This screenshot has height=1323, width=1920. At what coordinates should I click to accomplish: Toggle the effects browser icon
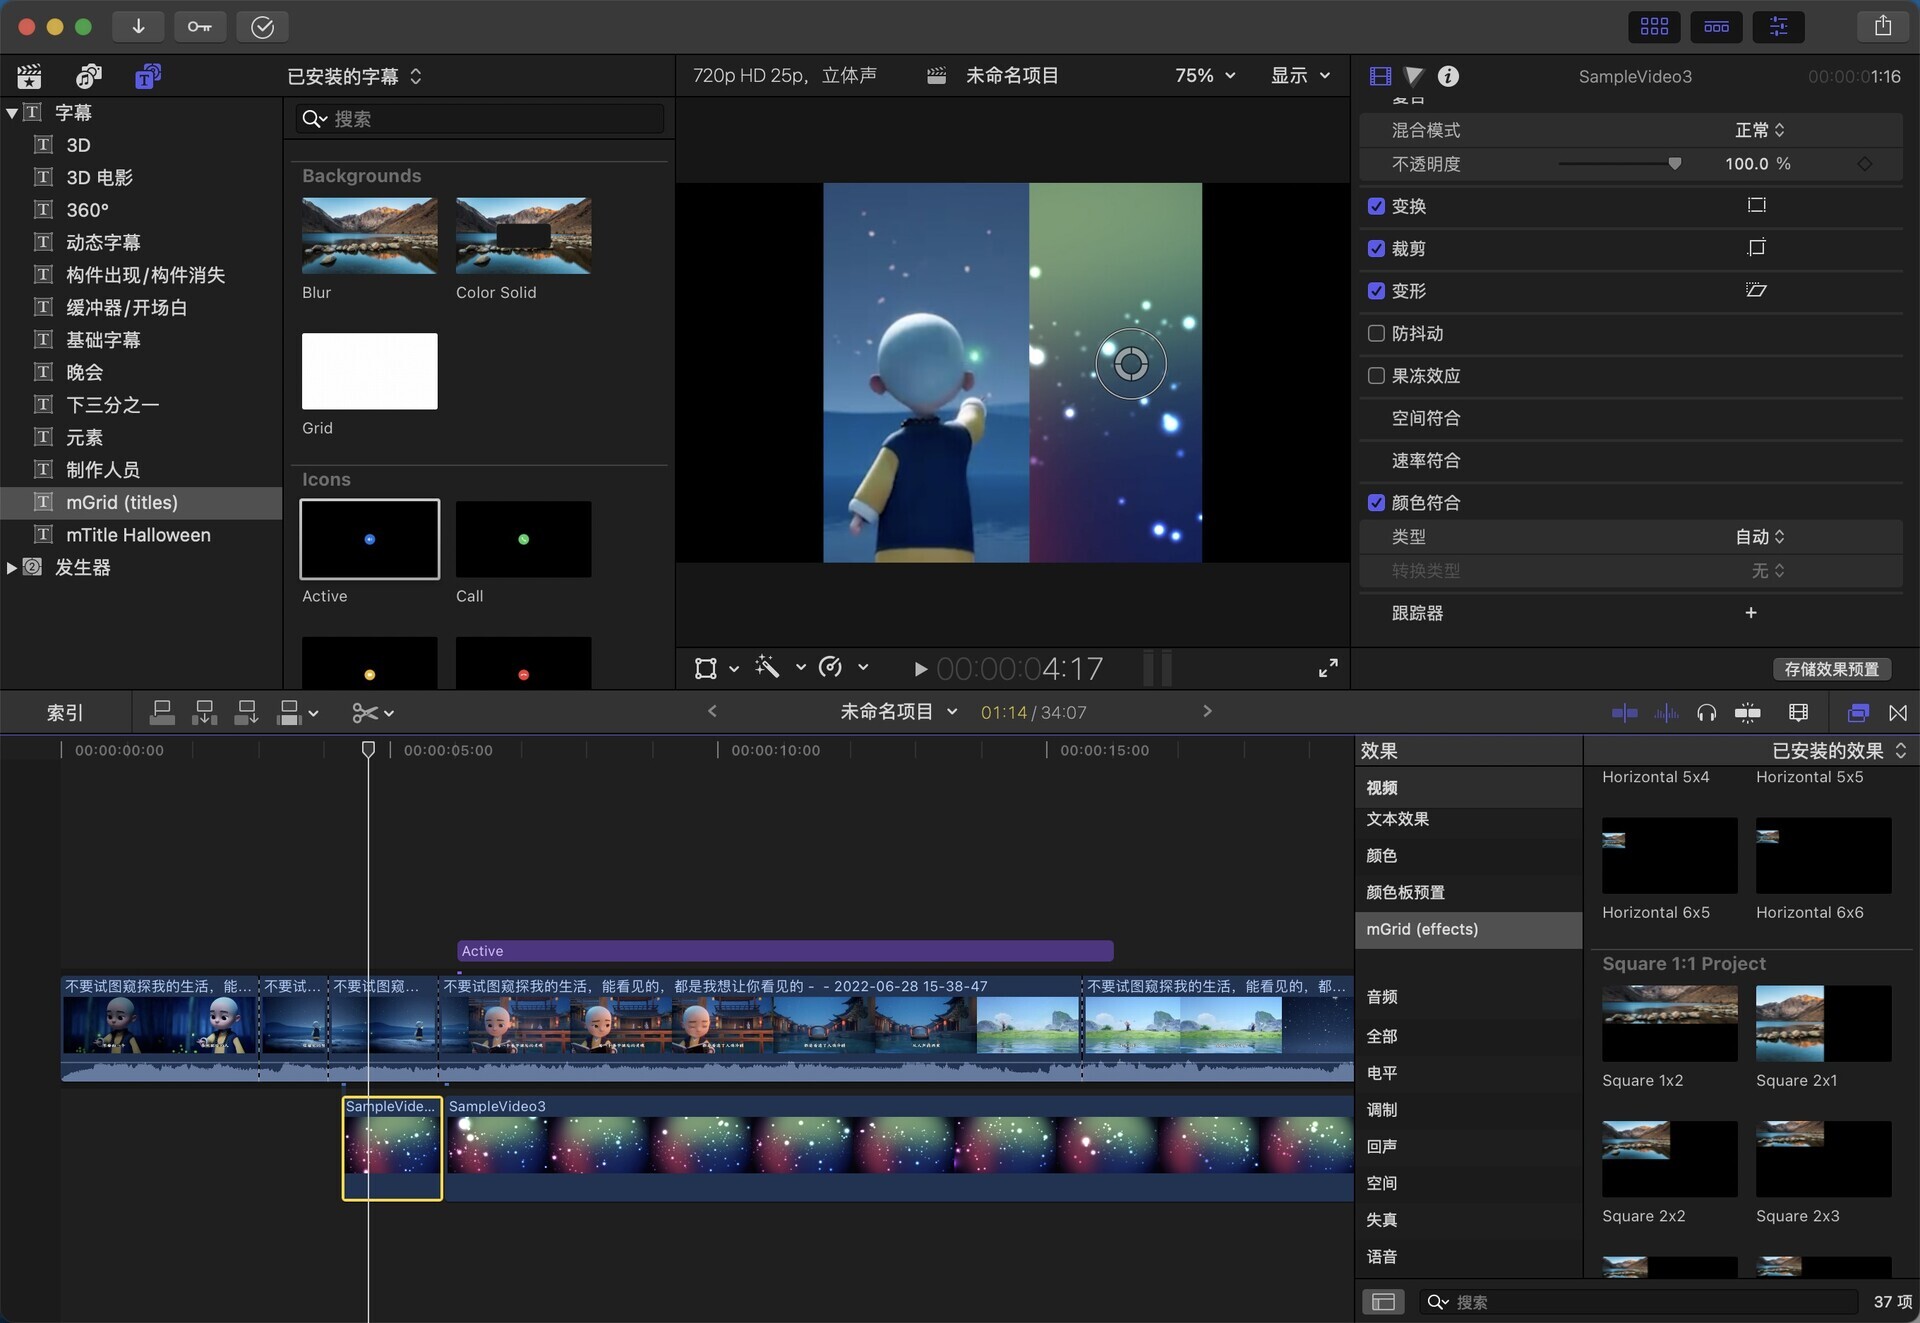1858,712
